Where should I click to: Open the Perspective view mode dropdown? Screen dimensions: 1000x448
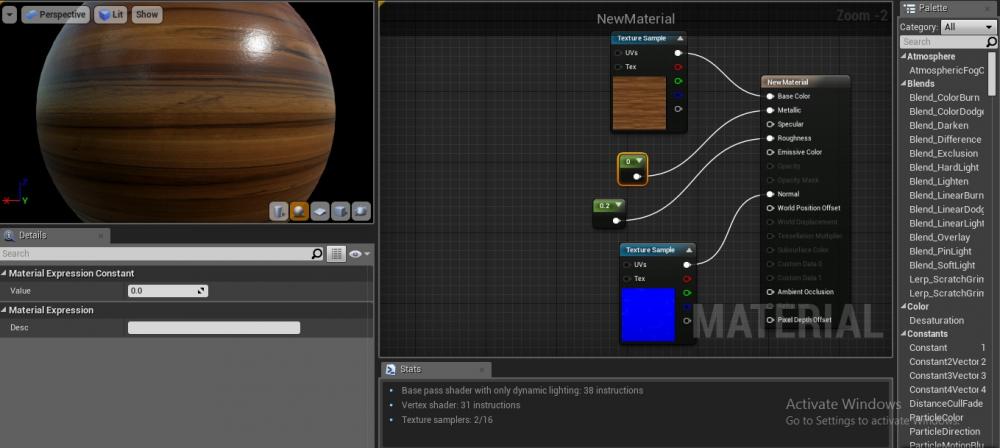click(54, 15)
